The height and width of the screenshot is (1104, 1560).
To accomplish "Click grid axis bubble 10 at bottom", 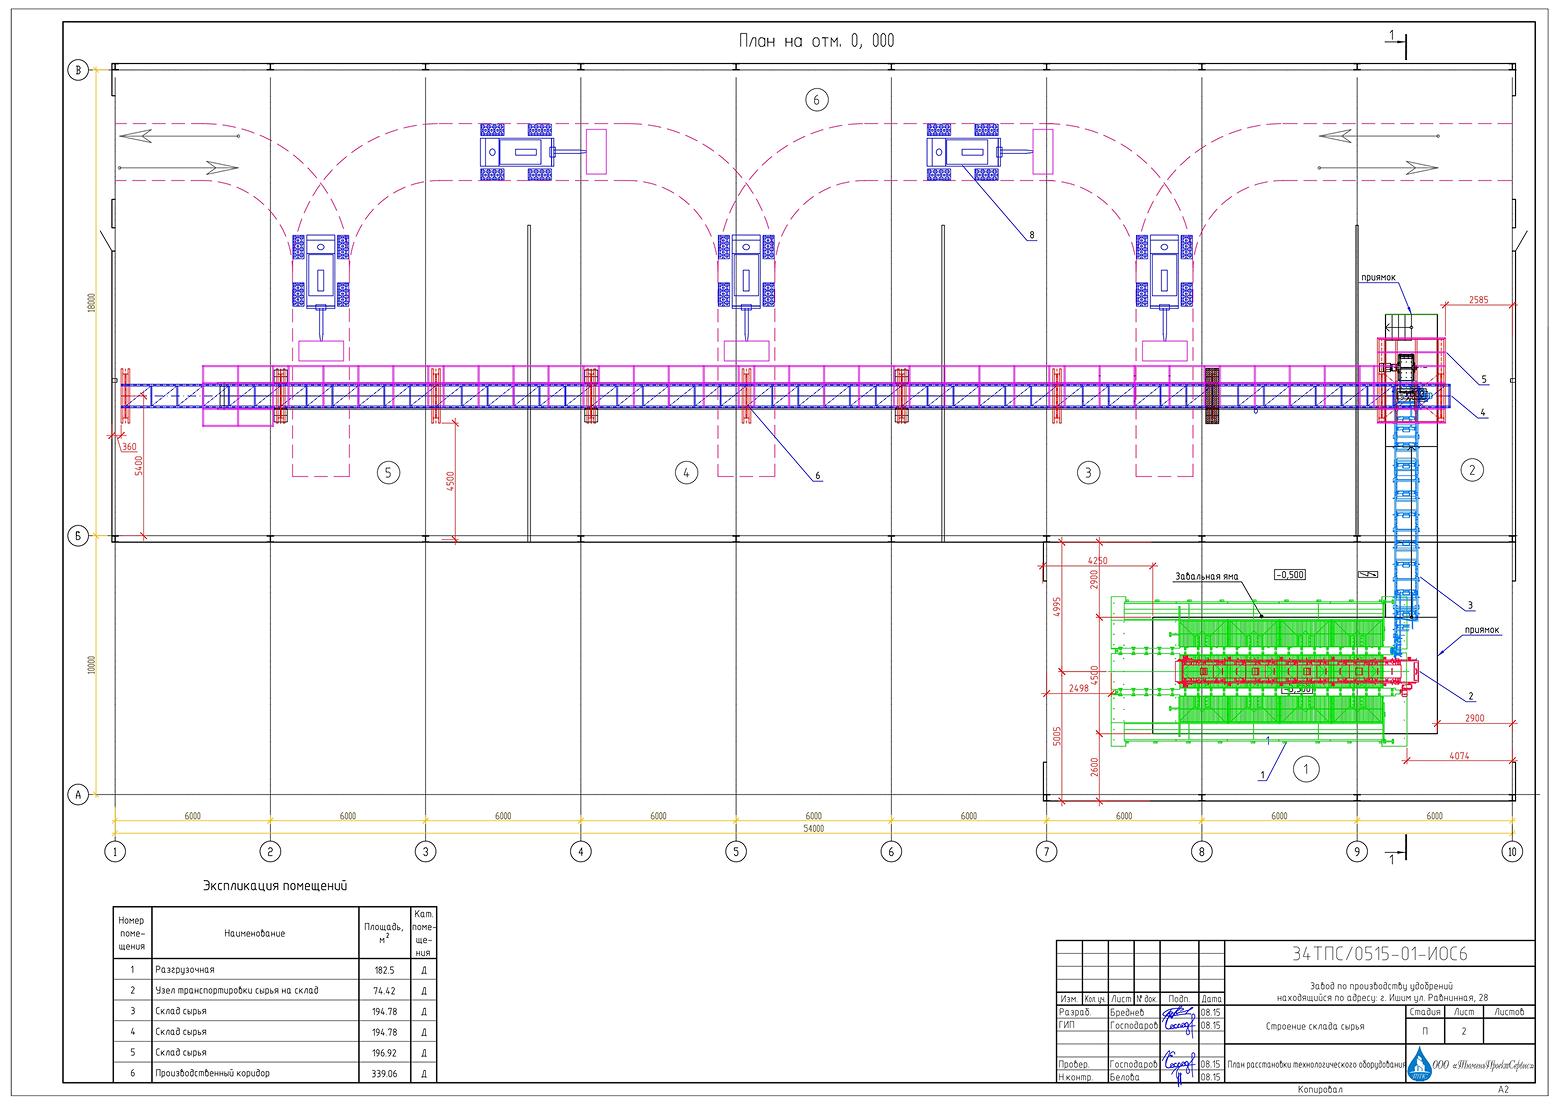I will [x=1512, y=852].
